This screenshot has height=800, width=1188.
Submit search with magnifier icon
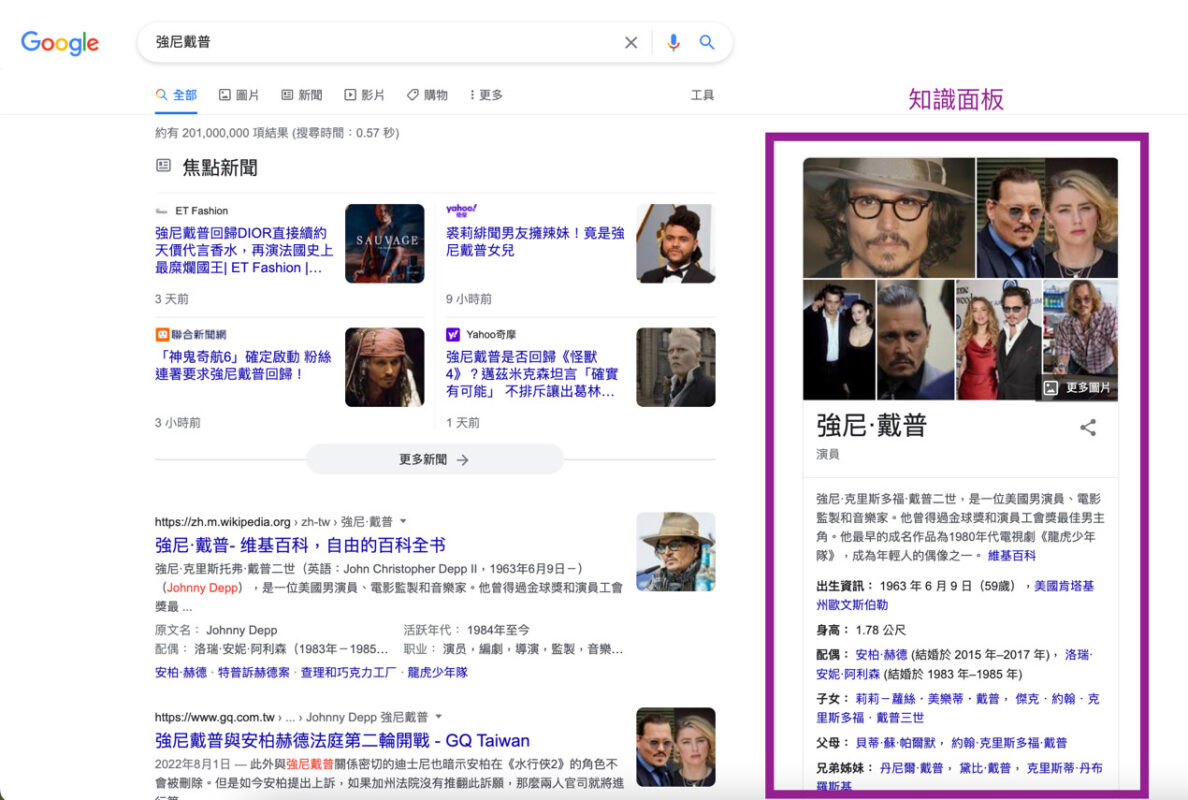(706, 42)
